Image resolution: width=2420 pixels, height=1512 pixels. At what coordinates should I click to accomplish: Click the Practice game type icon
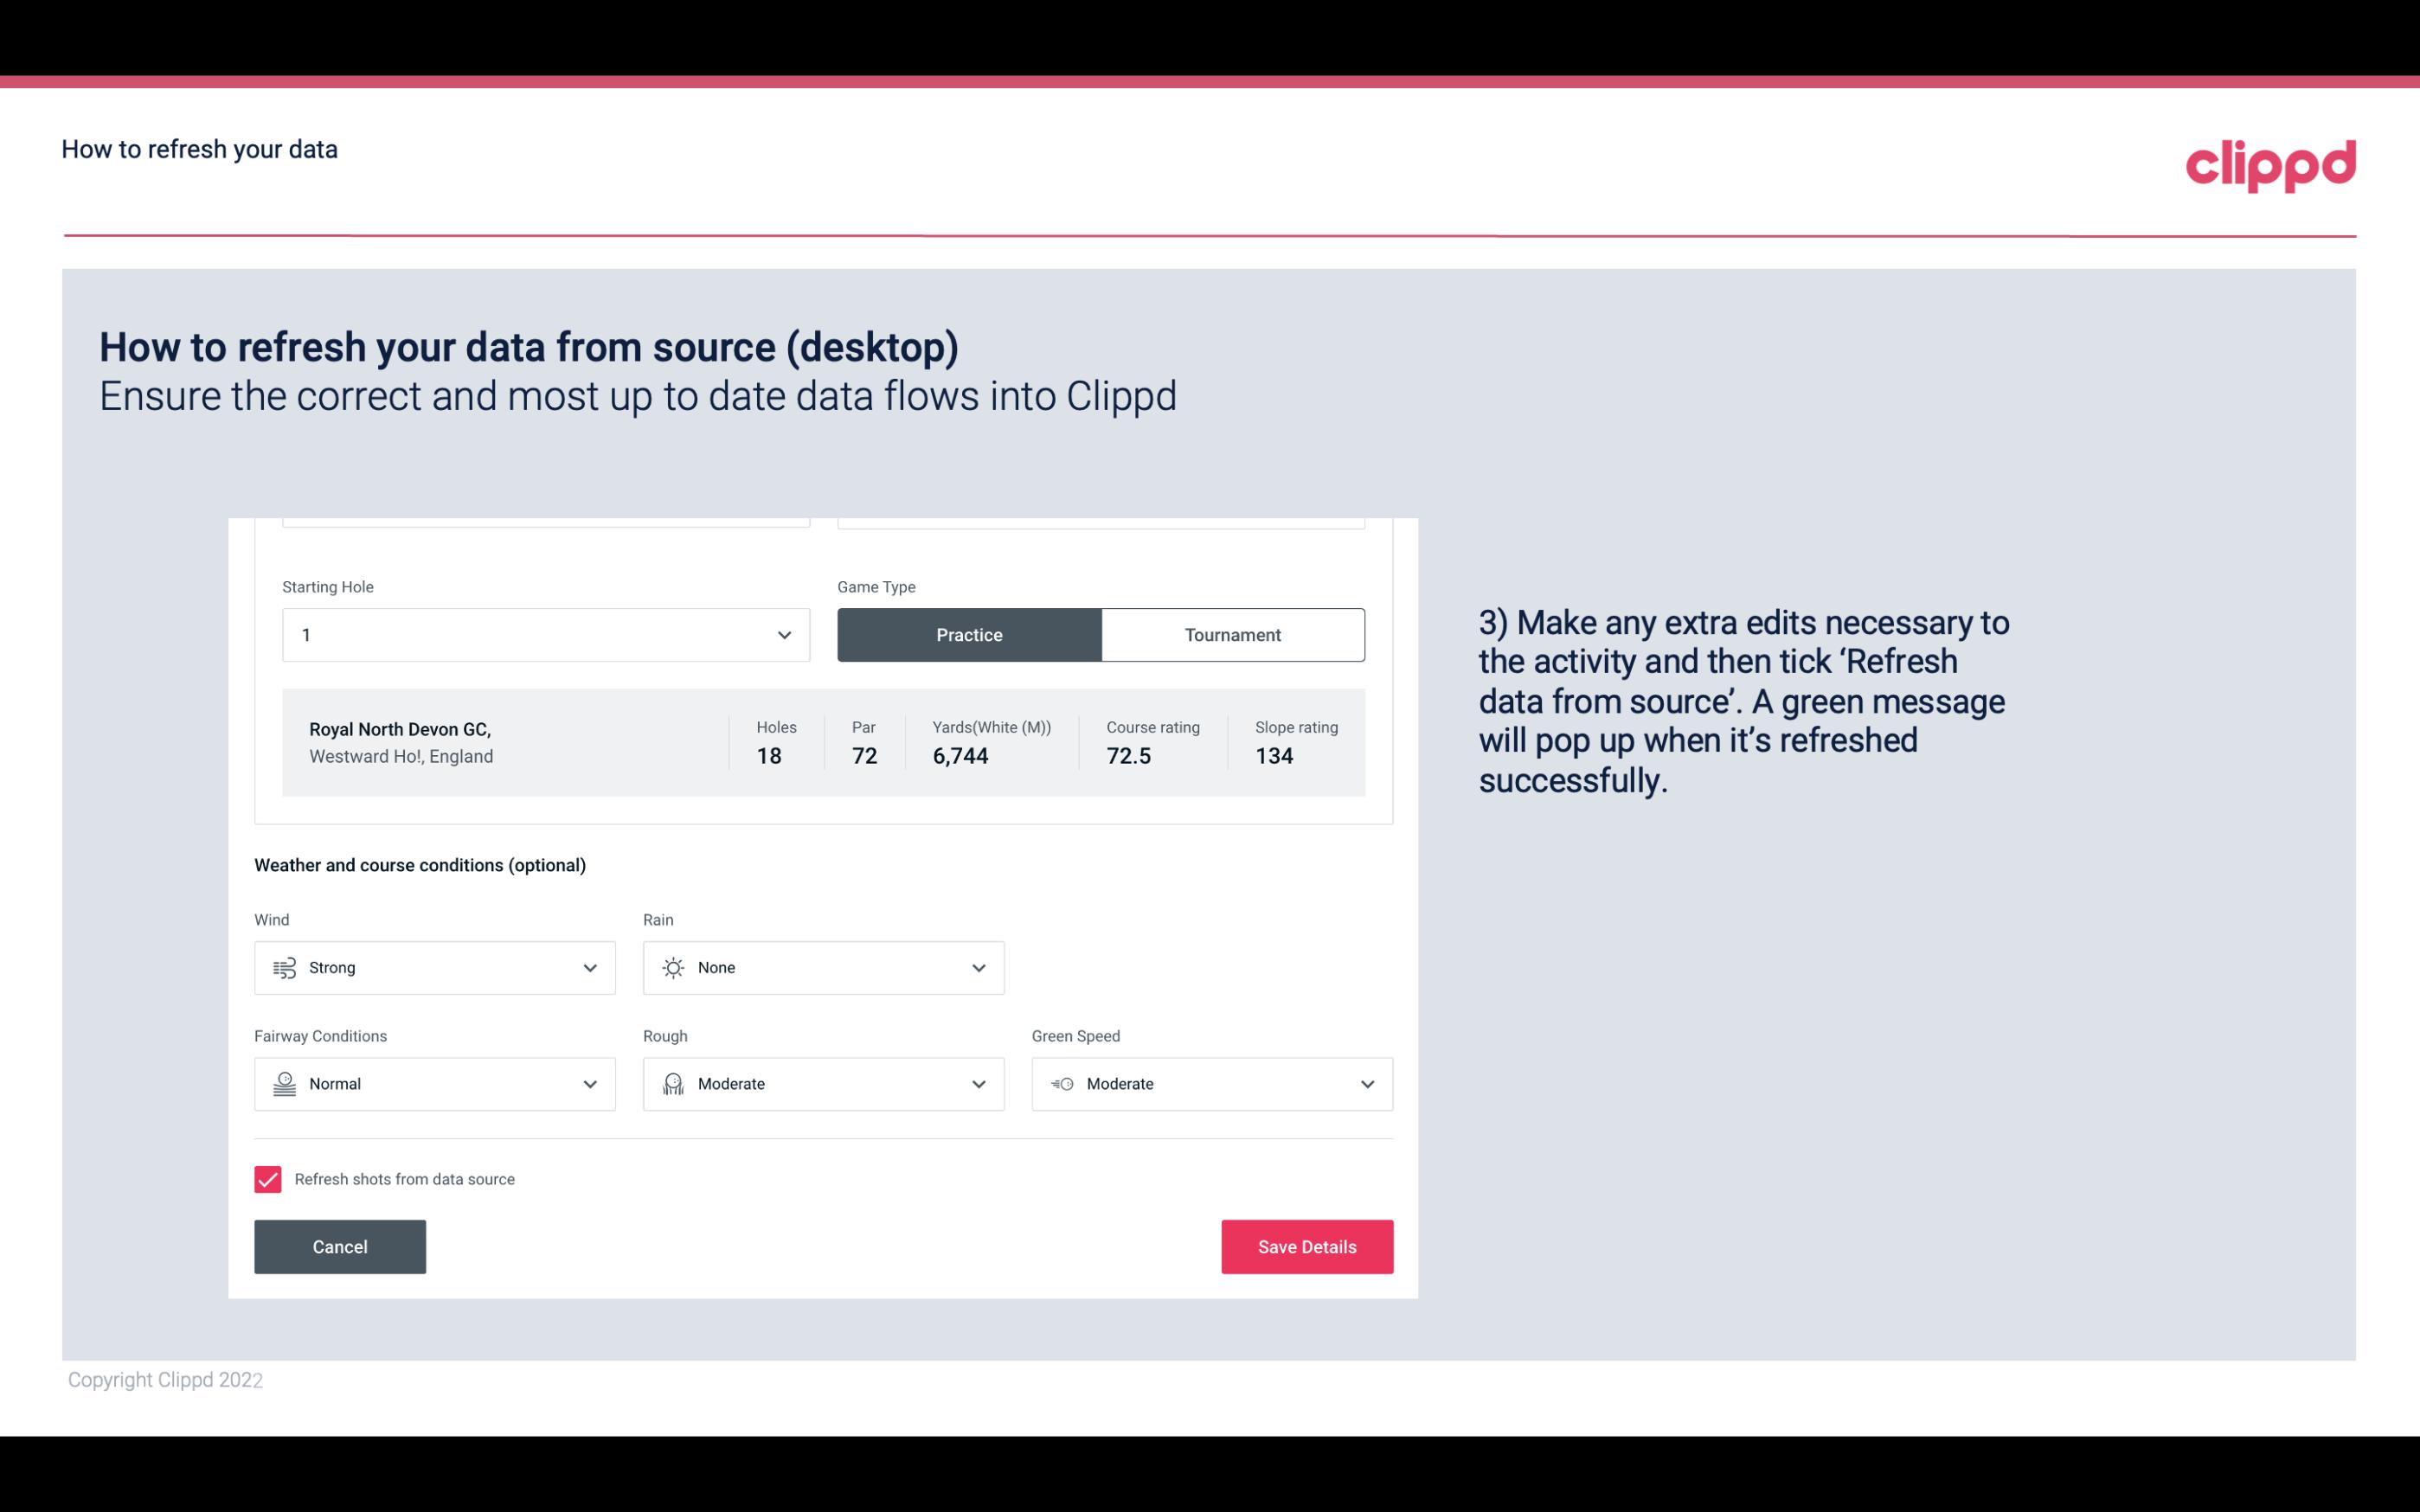pyautogui.click(x=969, y=634)
